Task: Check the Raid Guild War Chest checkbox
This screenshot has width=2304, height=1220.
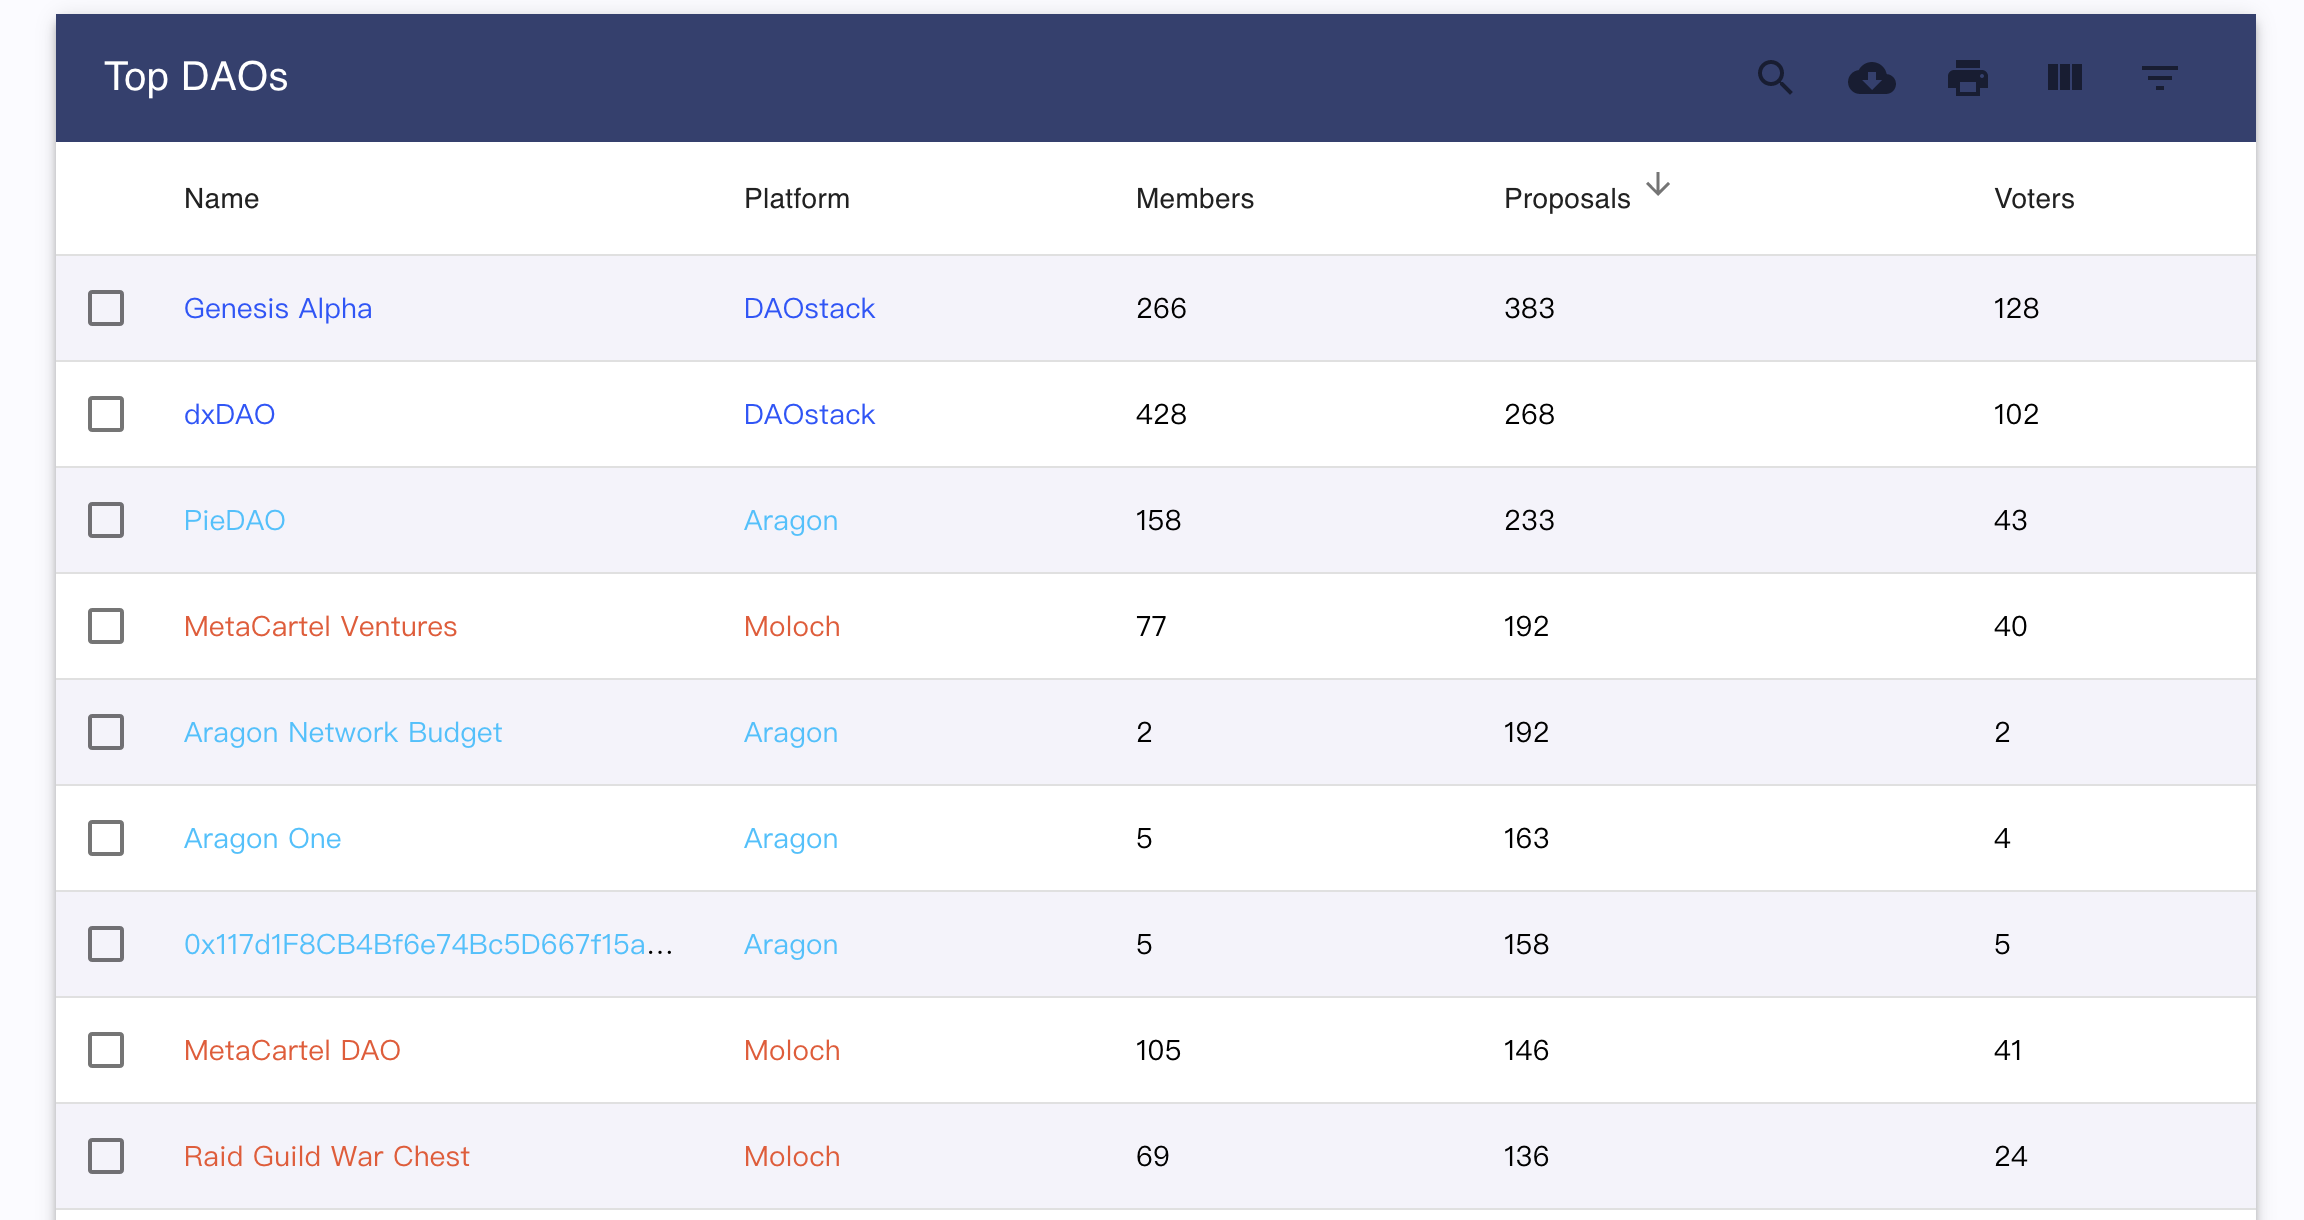Action: pyautogui.click(x=106, y=1156)
